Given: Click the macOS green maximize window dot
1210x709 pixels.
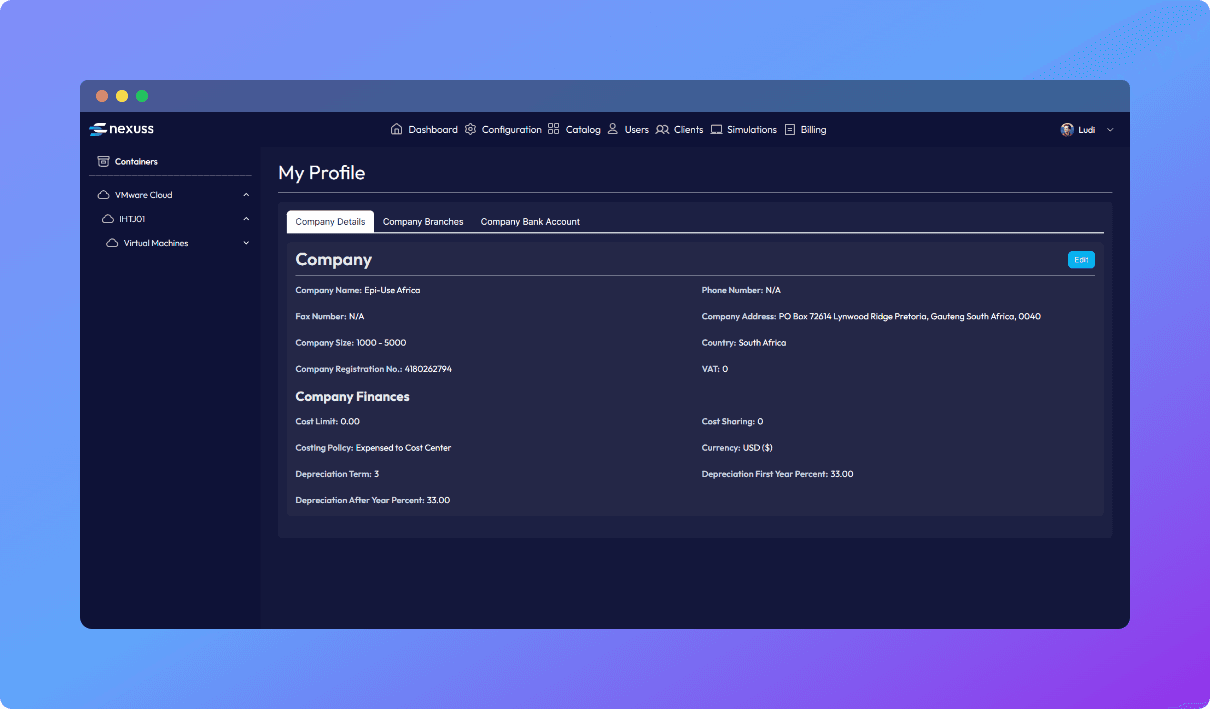Looking at the screenshot, I should [x=142, y=96].
